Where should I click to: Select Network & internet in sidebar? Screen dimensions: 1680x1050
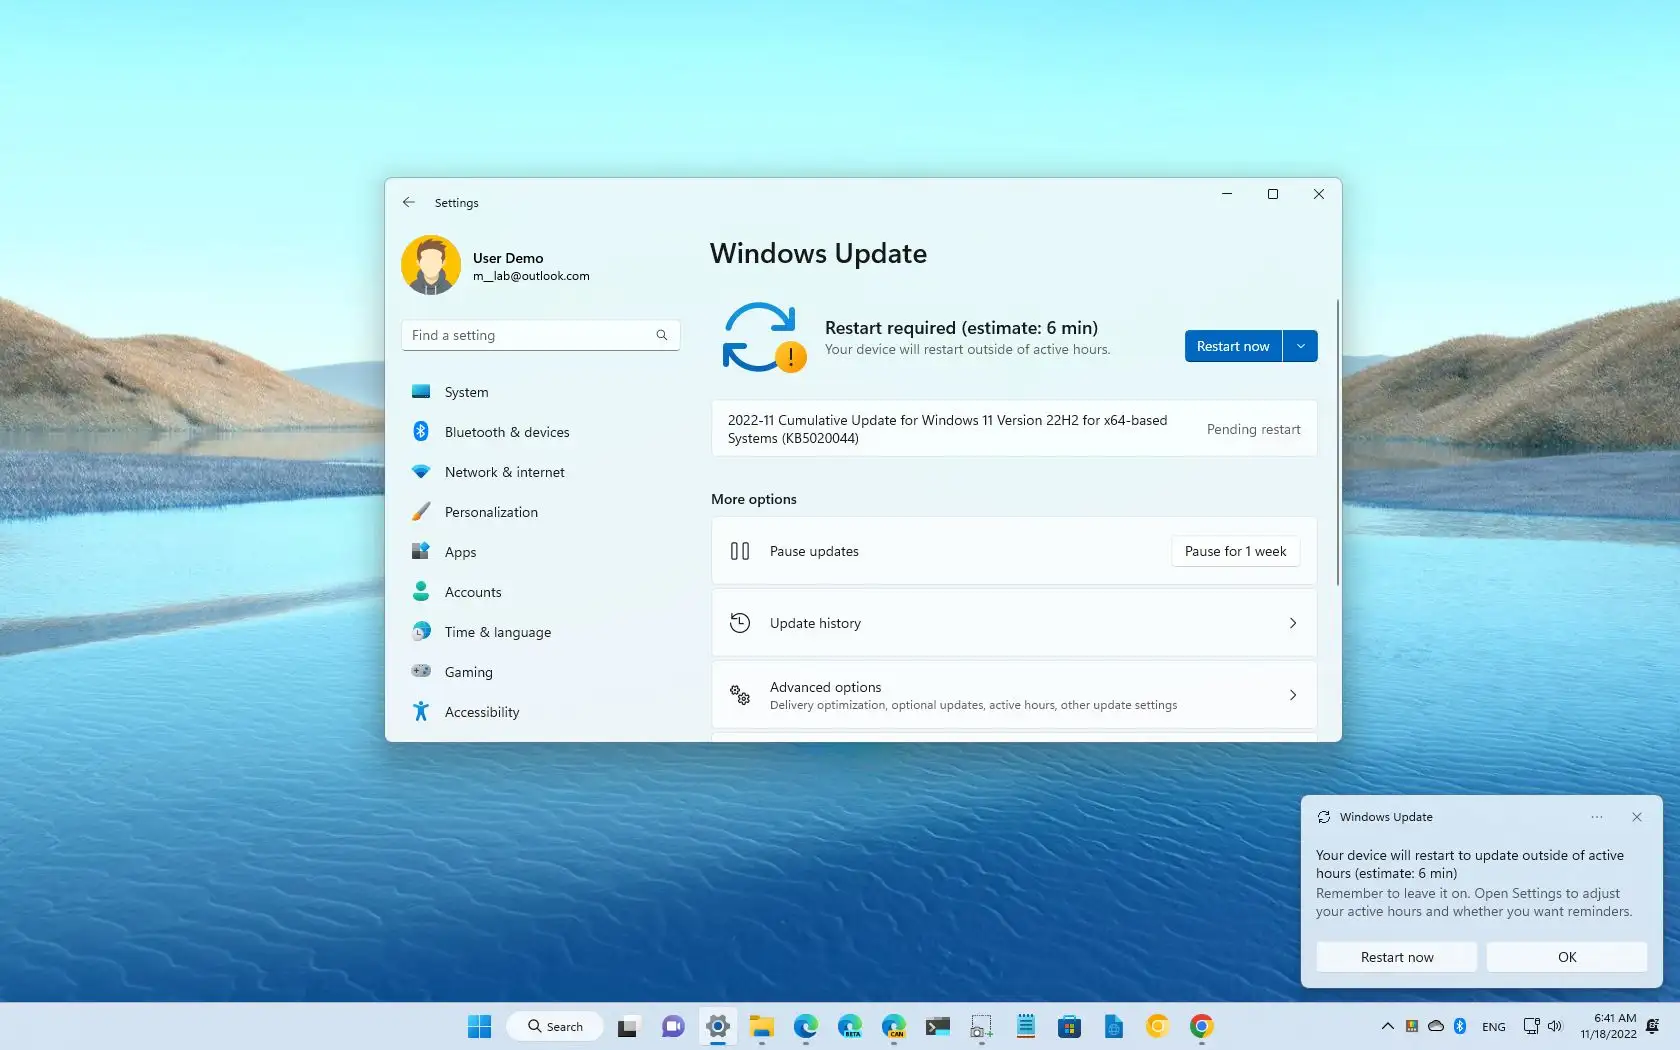point(504,472)
